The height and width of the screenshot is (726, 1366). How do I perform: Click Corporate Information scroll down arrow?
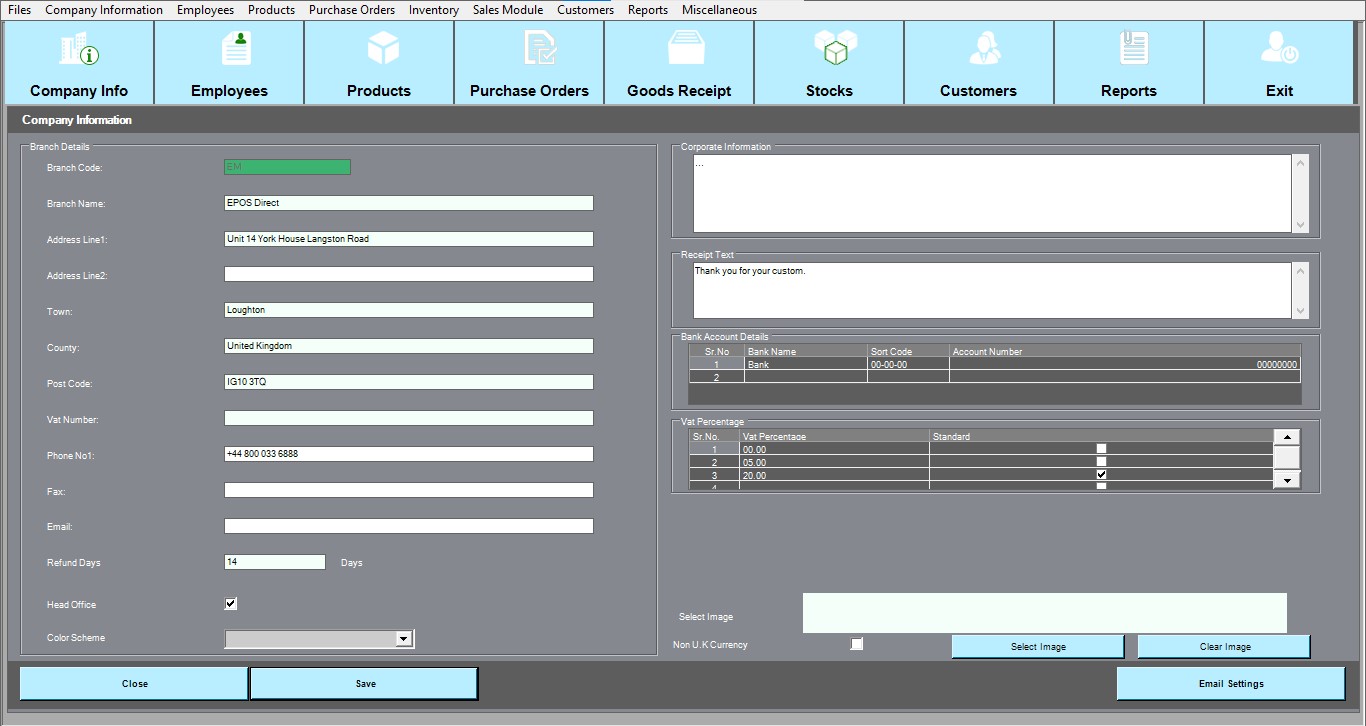(1300, 226)
